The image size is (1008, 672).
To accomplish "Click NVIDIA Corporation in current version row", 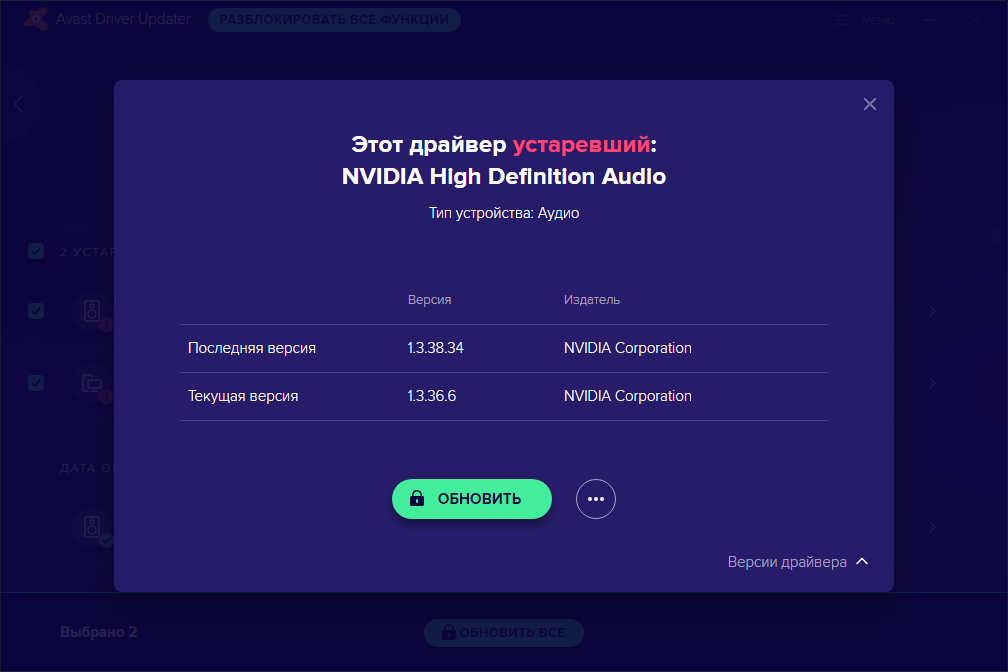I will point(627,396).
